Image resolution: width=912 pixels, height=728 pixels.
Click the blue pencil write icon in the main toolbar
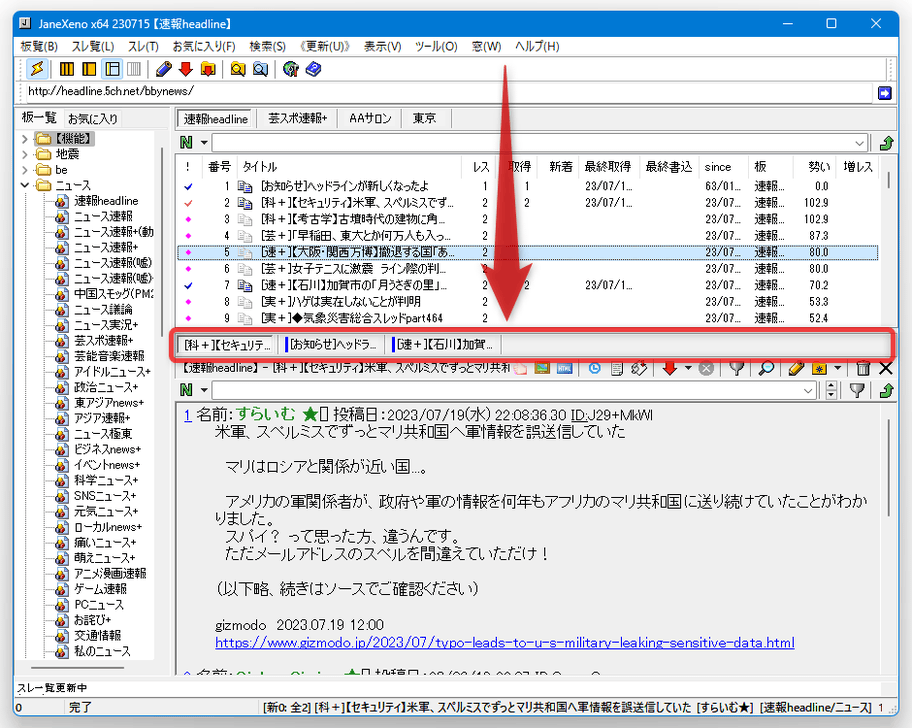coord(163,69)
